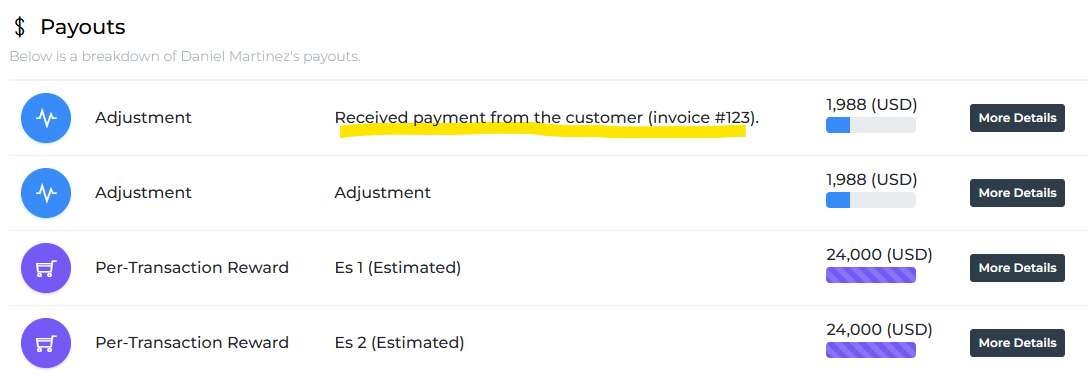Click the blue progress bar under invoice #123's 1,988 (USD)
Screen dimensions: 1091x376
[x=870, y=125]
